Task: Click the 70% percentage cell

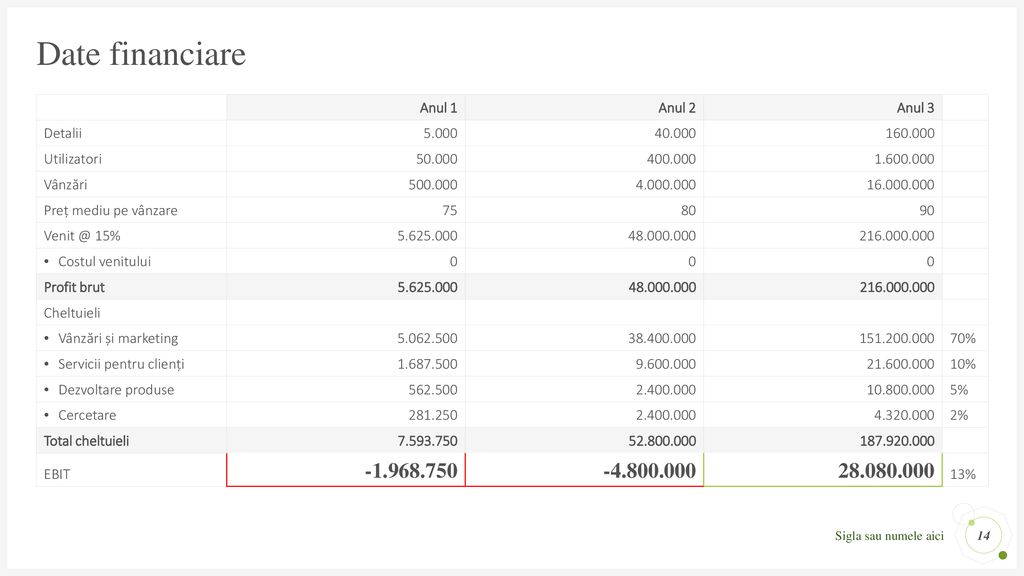Action: (x=963, y=338)
